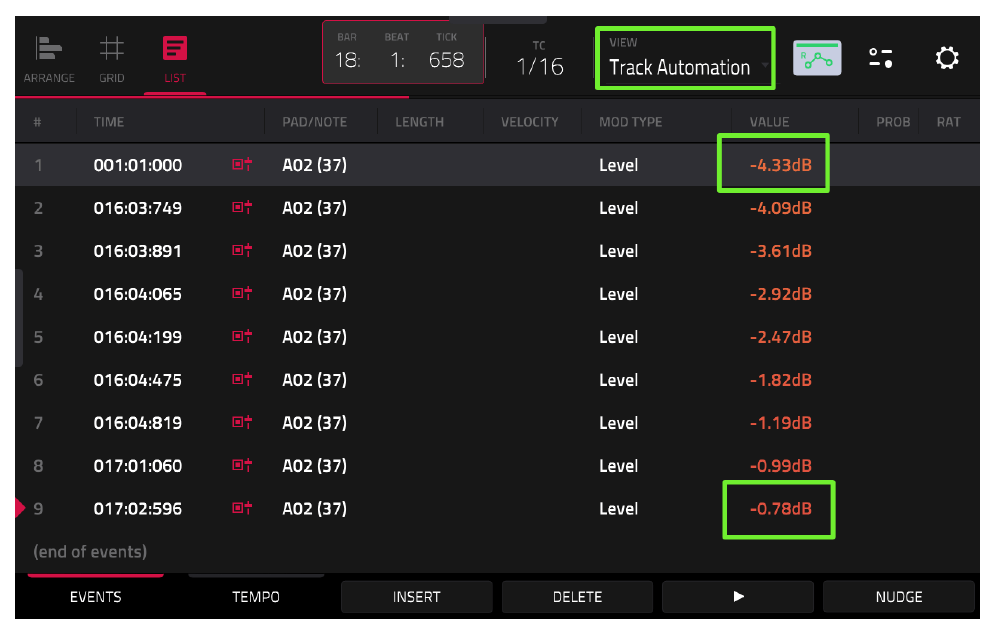Open the settings sliders icon
This screenshot has height=636, width=996.
(880, 58)
